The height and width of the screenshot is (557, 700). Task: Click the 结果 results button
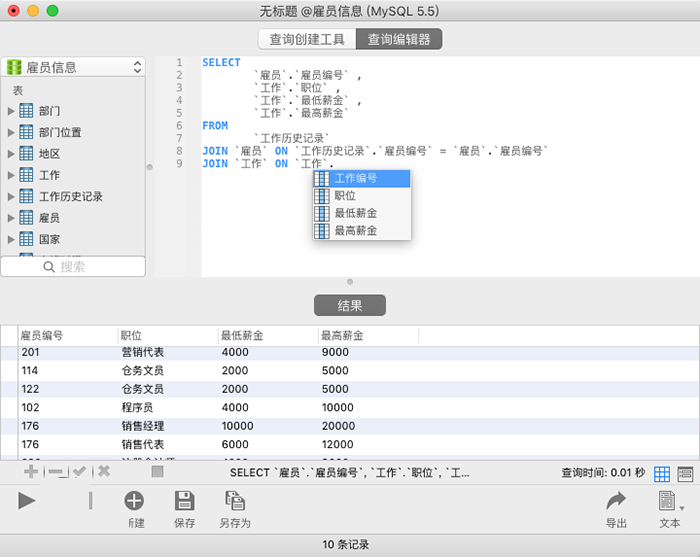(x=350, y=305)
